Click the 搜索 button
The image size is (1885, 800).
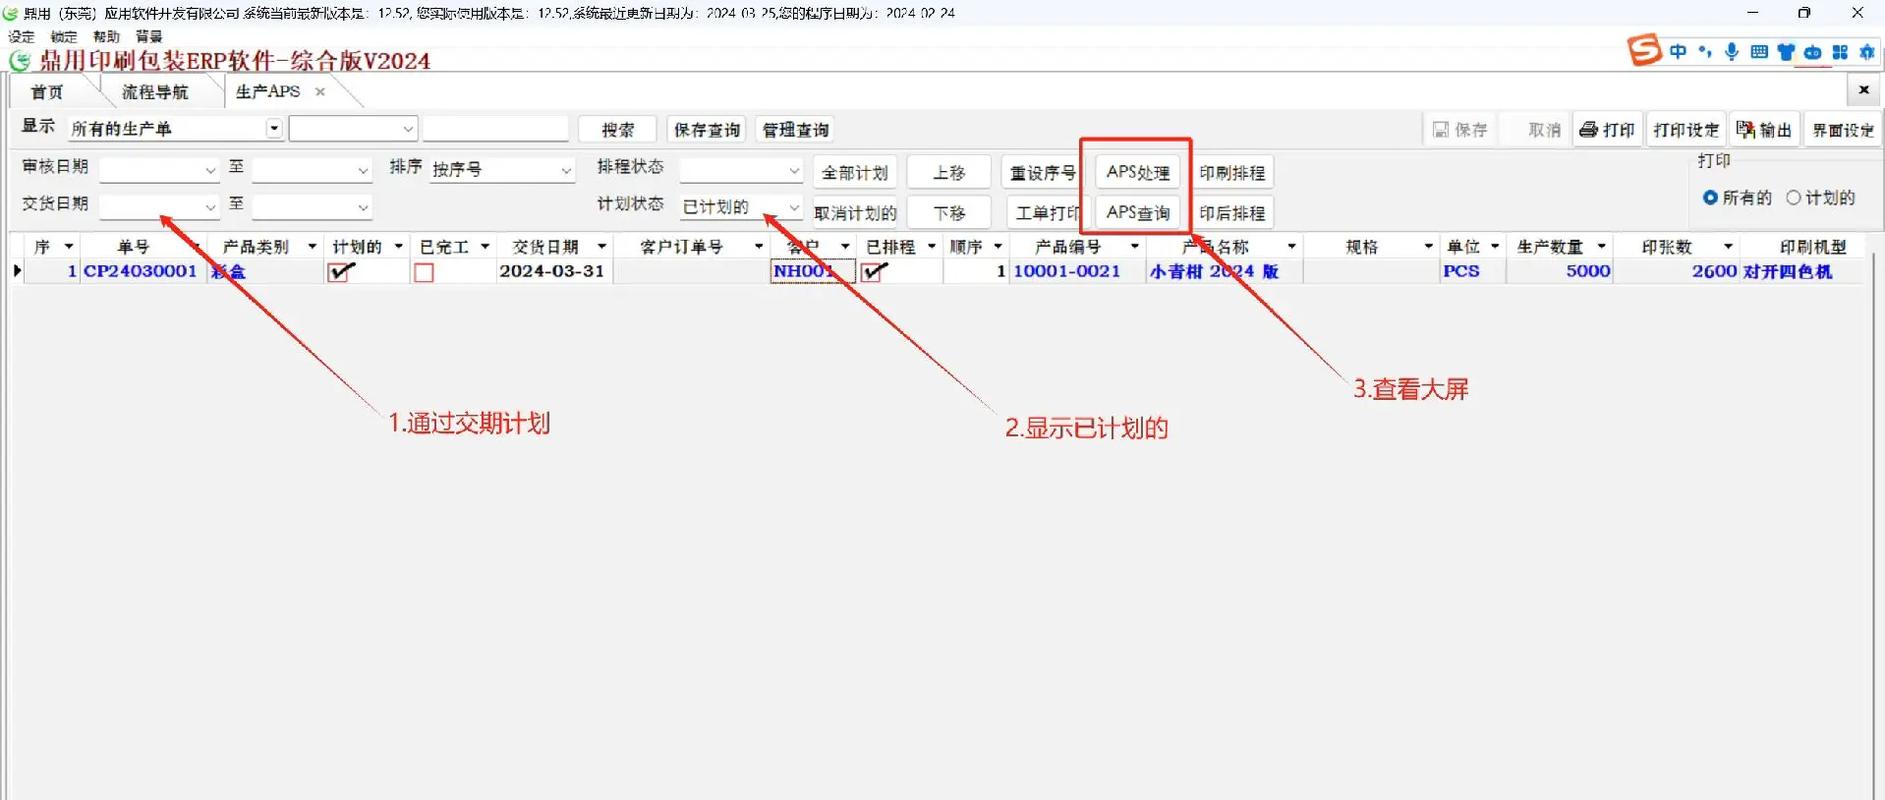(617, 130)
